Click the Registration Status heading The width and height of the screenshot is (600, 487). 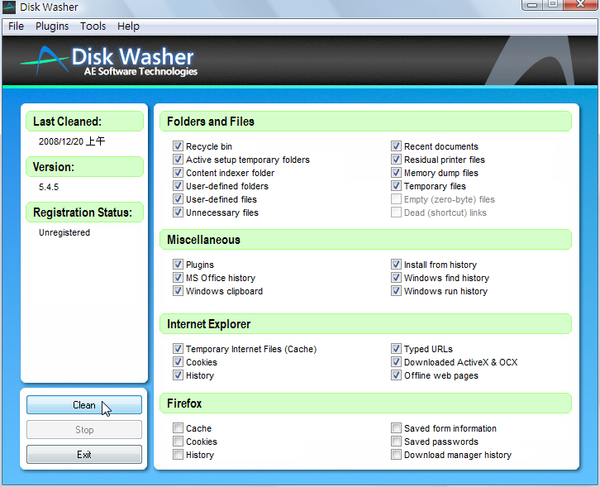(x=85, y=212)
